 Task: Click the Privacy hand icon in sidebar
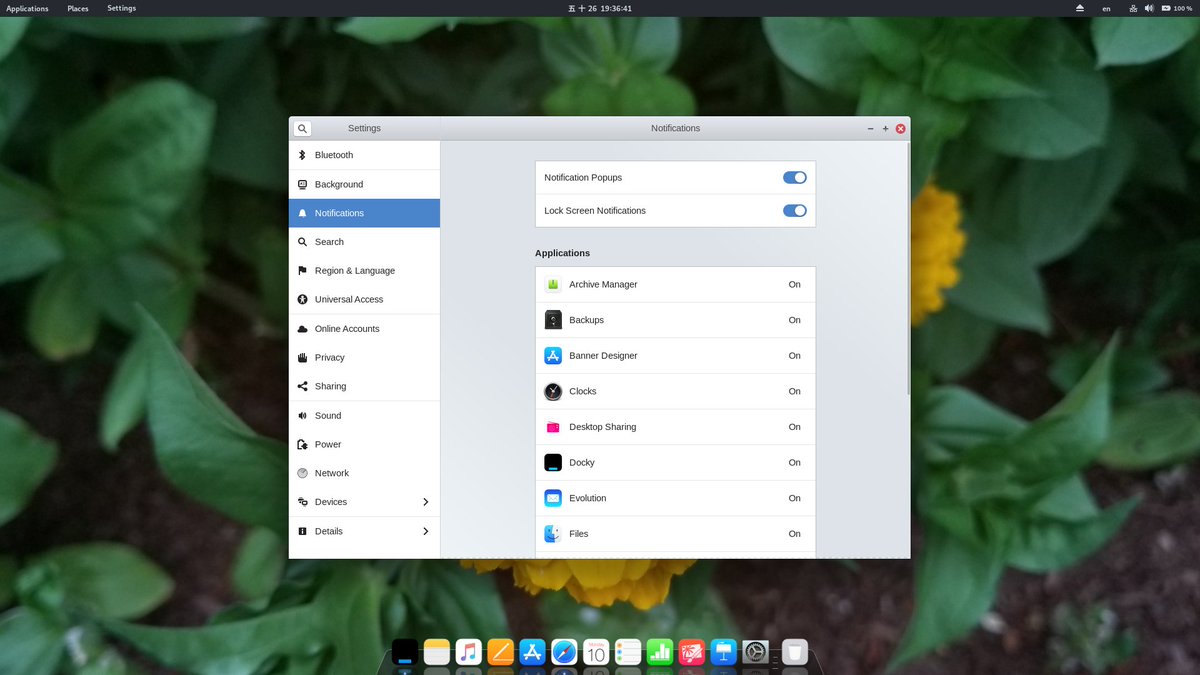tap(302, 357)
